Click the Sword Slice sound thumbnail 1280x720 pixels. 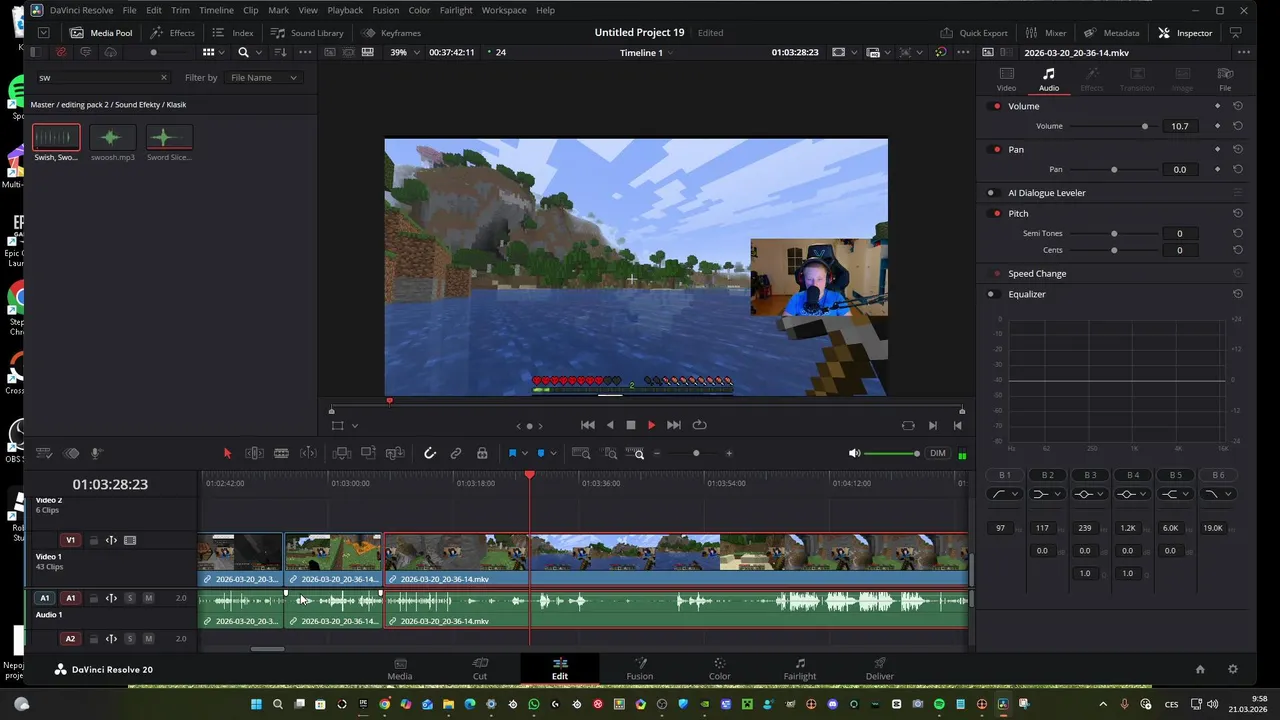click(169, 137)
